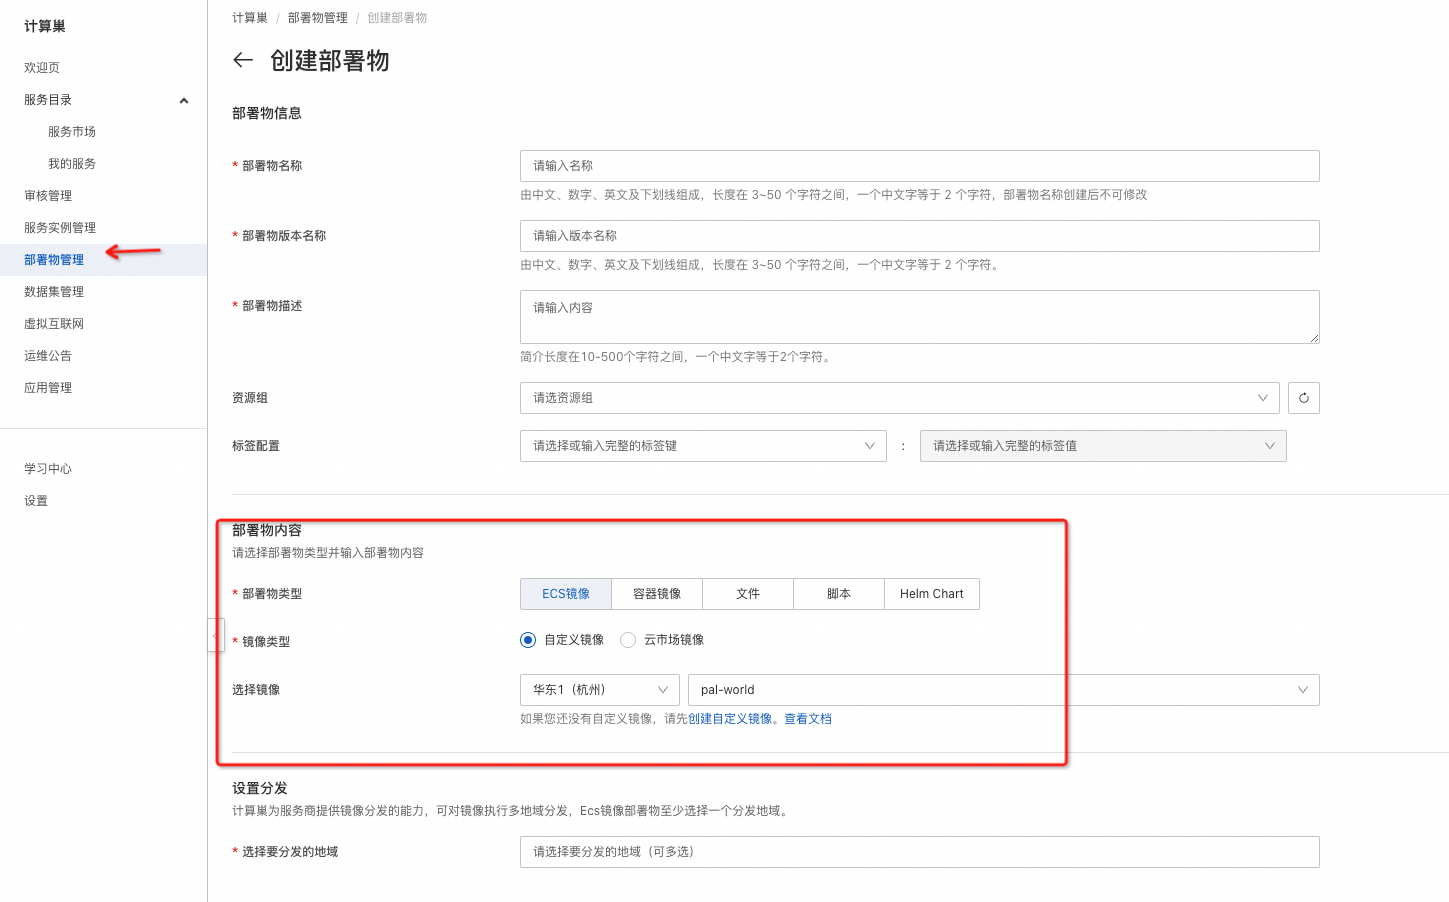This screenshot has width=1449, height=902.
Task: Switch to the 容器镜像 type tab
Action: tap(657, 594)
